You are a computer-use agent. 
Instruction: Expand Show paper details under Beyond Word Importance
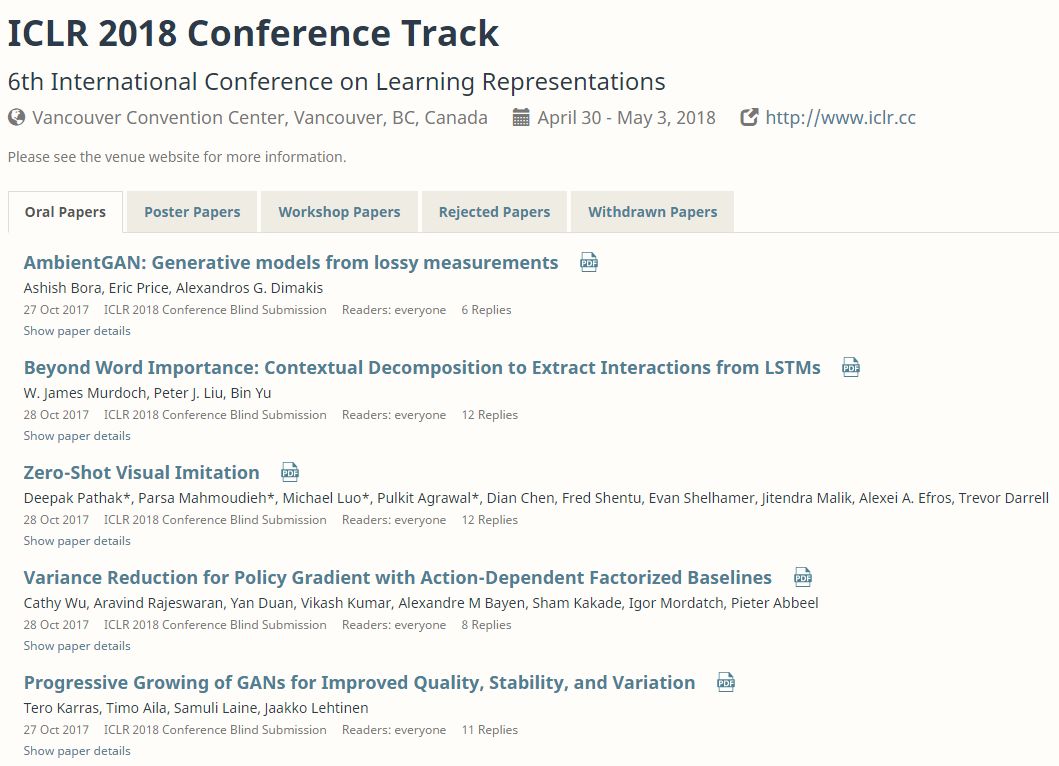(x=77, y=436)
